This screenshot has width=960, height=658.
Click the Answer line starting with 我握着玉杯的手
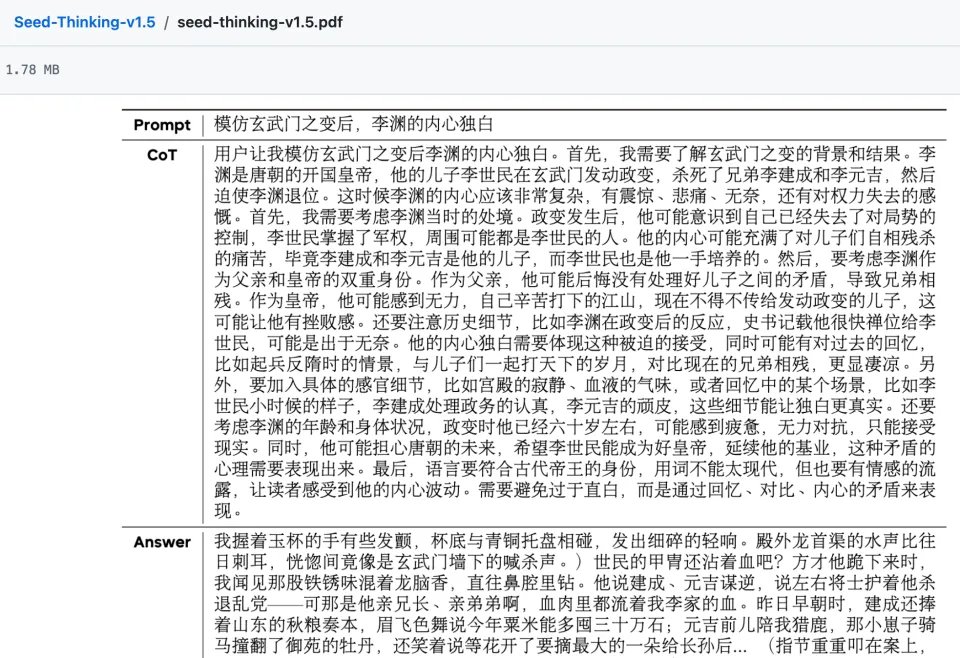coord(575,542)
